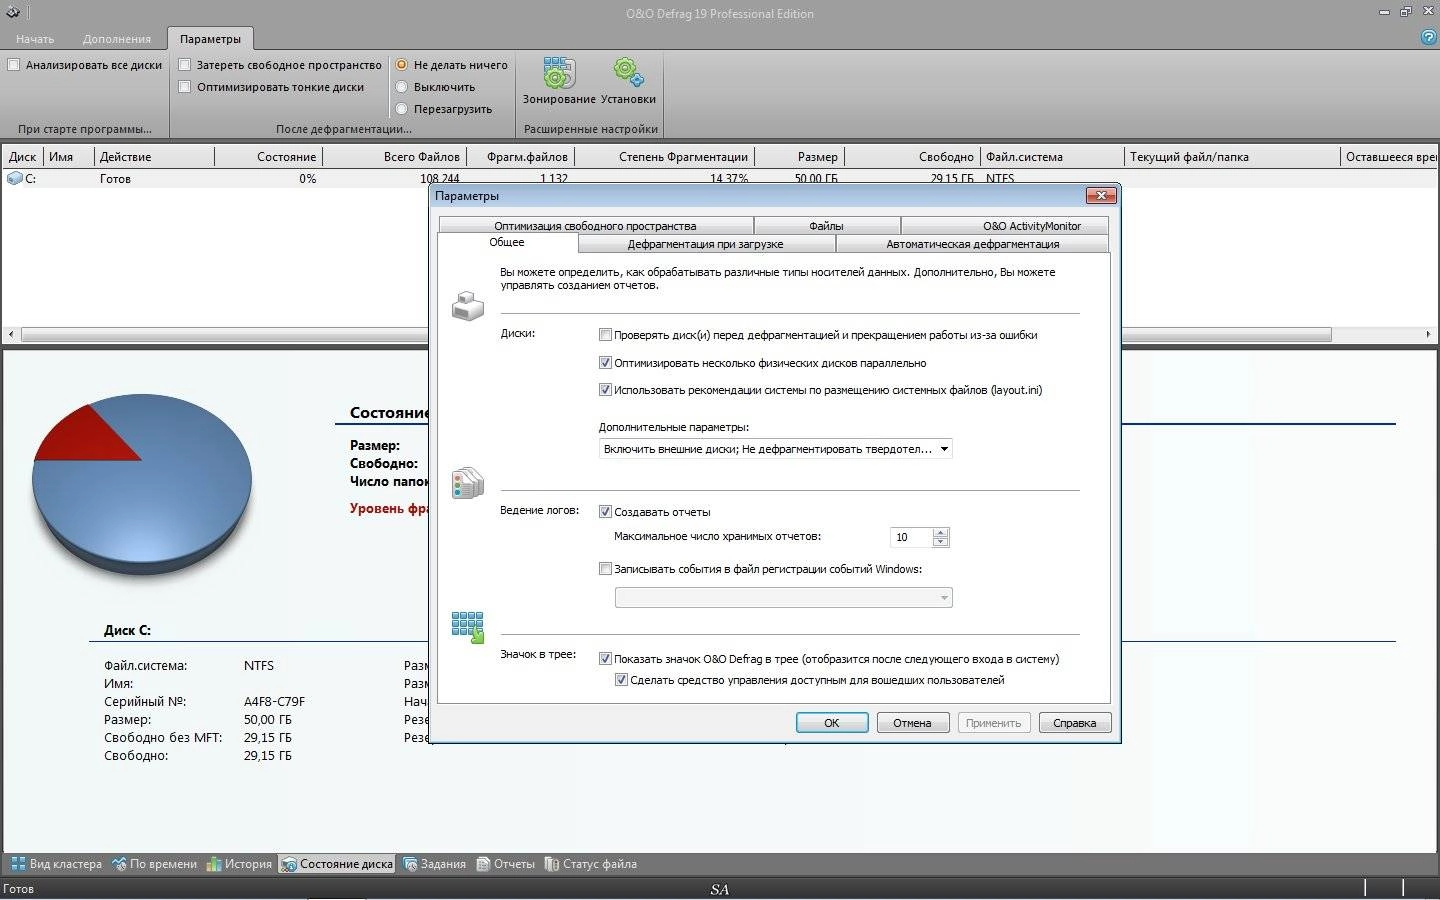Open the application menu icon in title bar
Image resolution: width=1440 pixels, height=900 pixels.
click(x=11, y=13)
